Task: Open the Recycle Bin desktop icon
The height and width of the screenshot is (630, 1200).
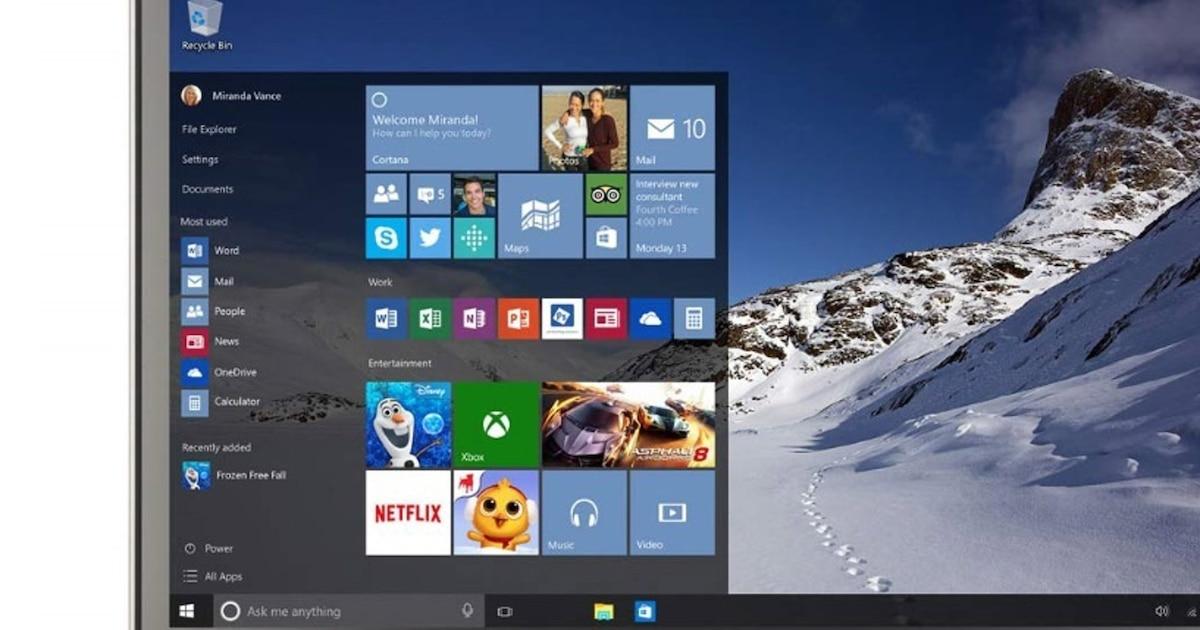Action: [x=205, y=27]
